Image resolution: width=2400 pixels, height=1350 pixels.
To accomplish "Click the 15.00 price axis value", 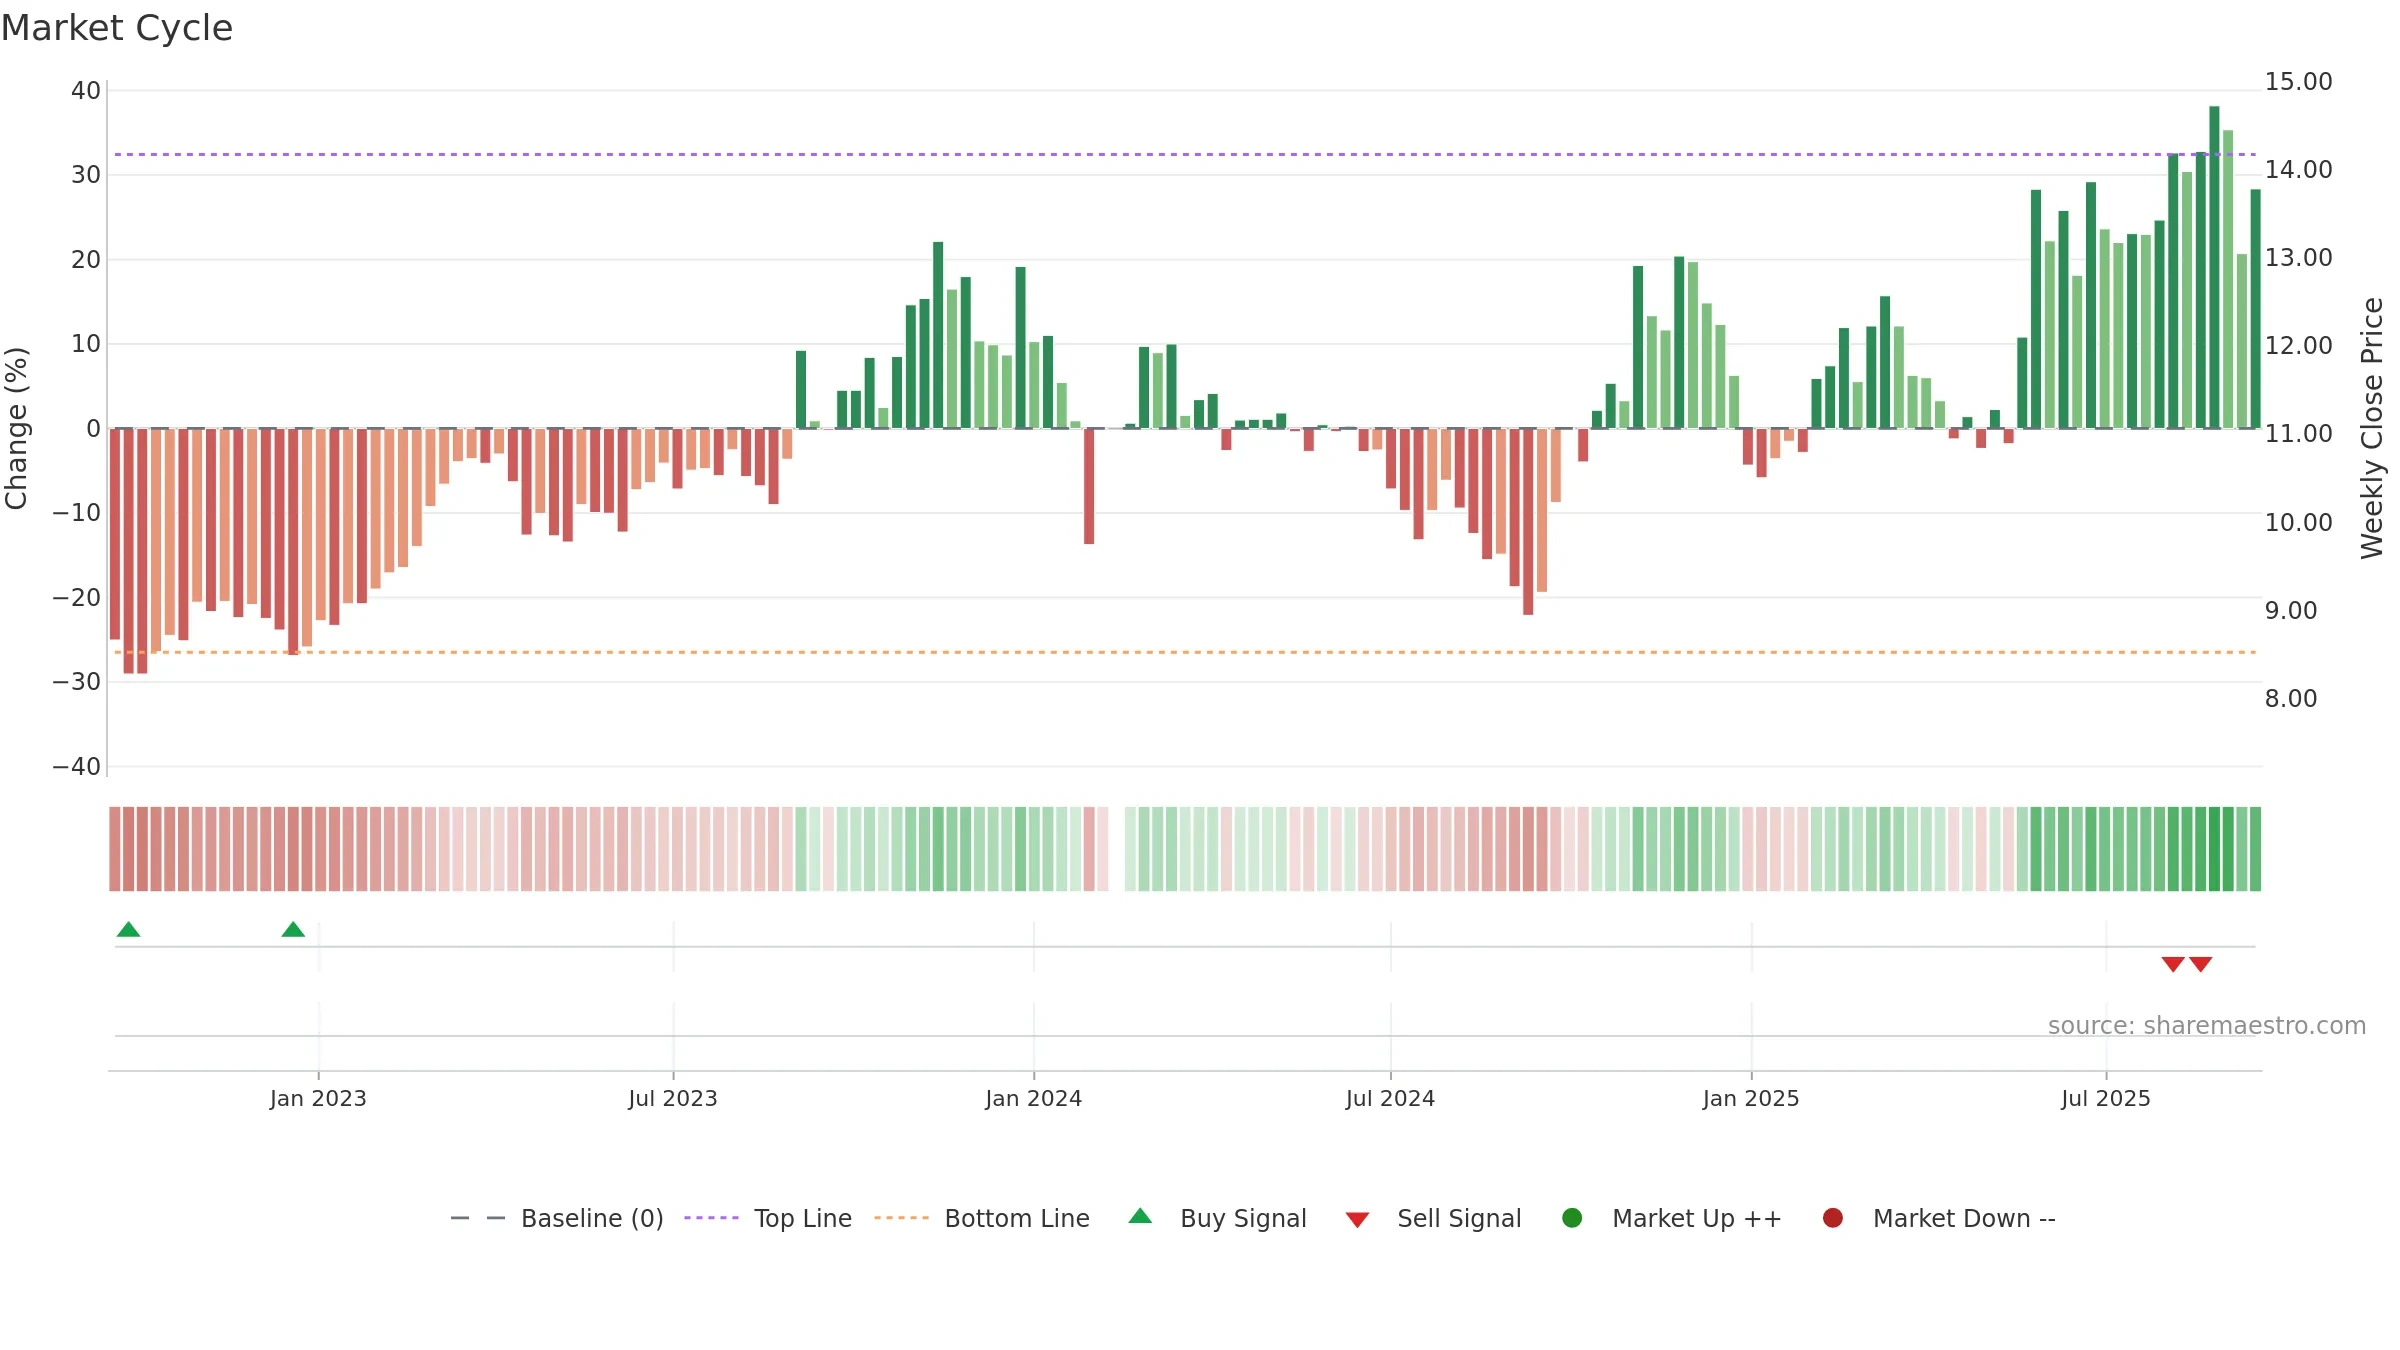I will pos(2298,82).
